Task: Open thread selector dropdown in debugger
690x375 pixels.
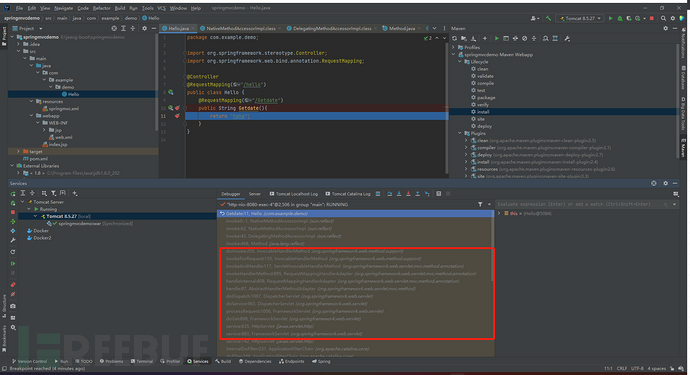Action: [489, 204]
